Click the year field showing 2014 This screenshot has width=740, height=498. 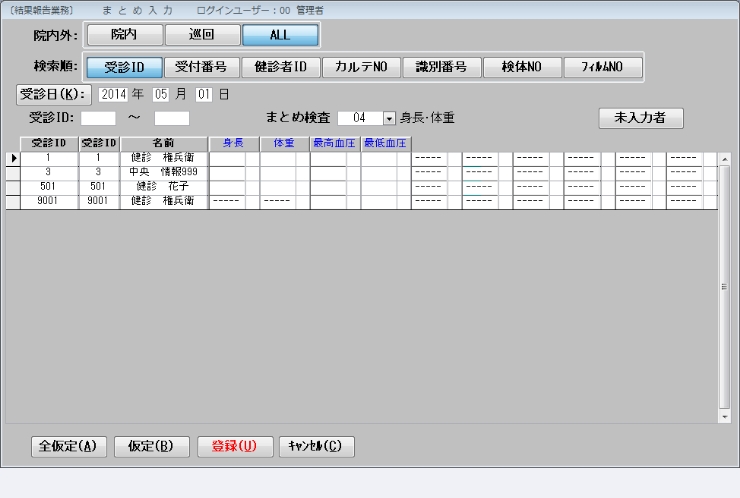click(x=114, y=94)
